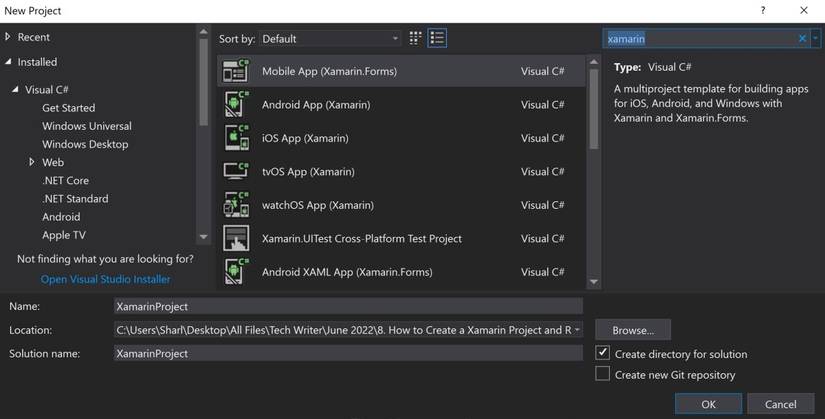Click the Name input field
The height and width of the screenshot is (419, 825).
tap(348, 306)
